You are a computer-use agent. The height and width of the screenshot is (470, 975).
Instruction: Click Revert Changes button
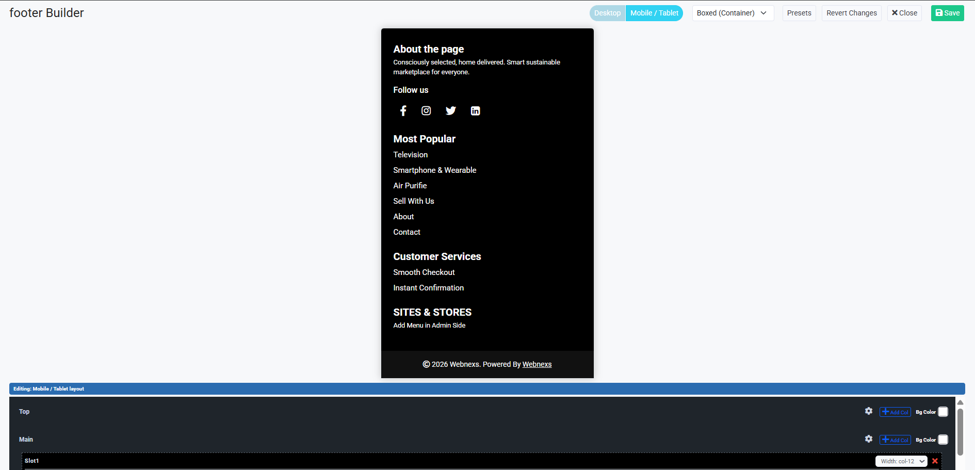pyautogui.click(x=851, y=13)
